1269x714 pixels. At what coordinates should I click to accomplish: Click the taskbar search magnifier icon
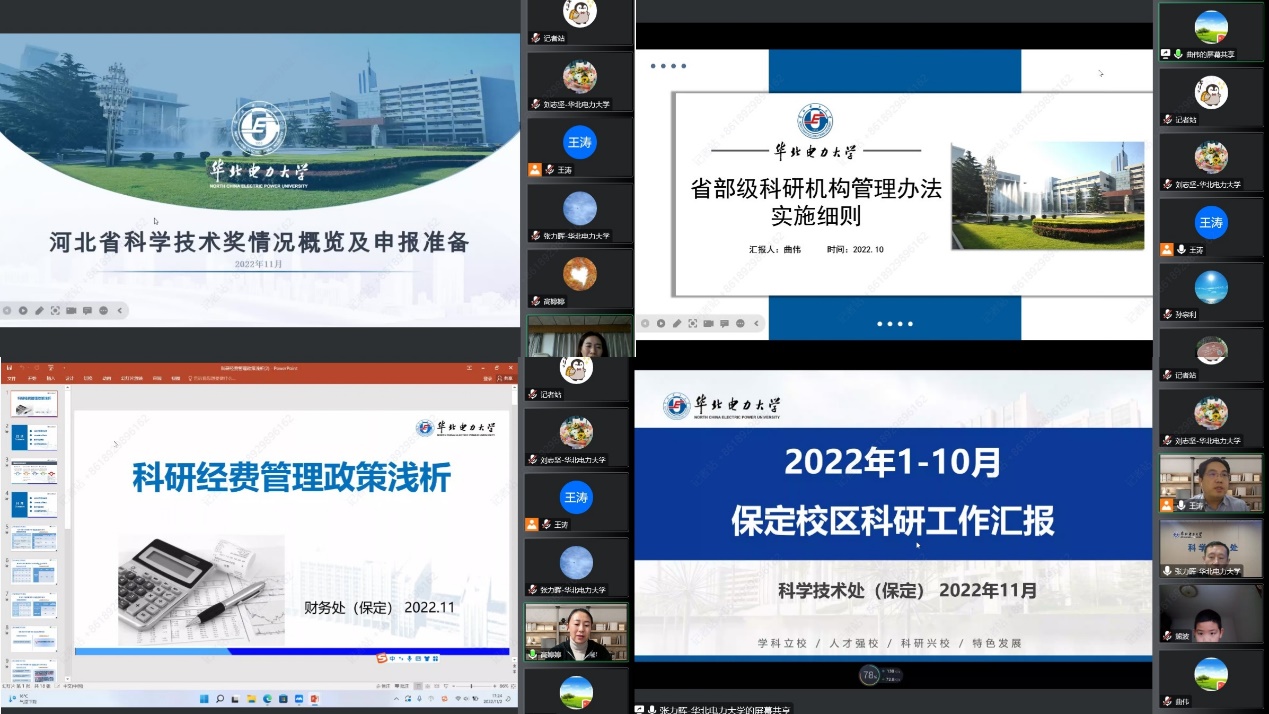220,699
